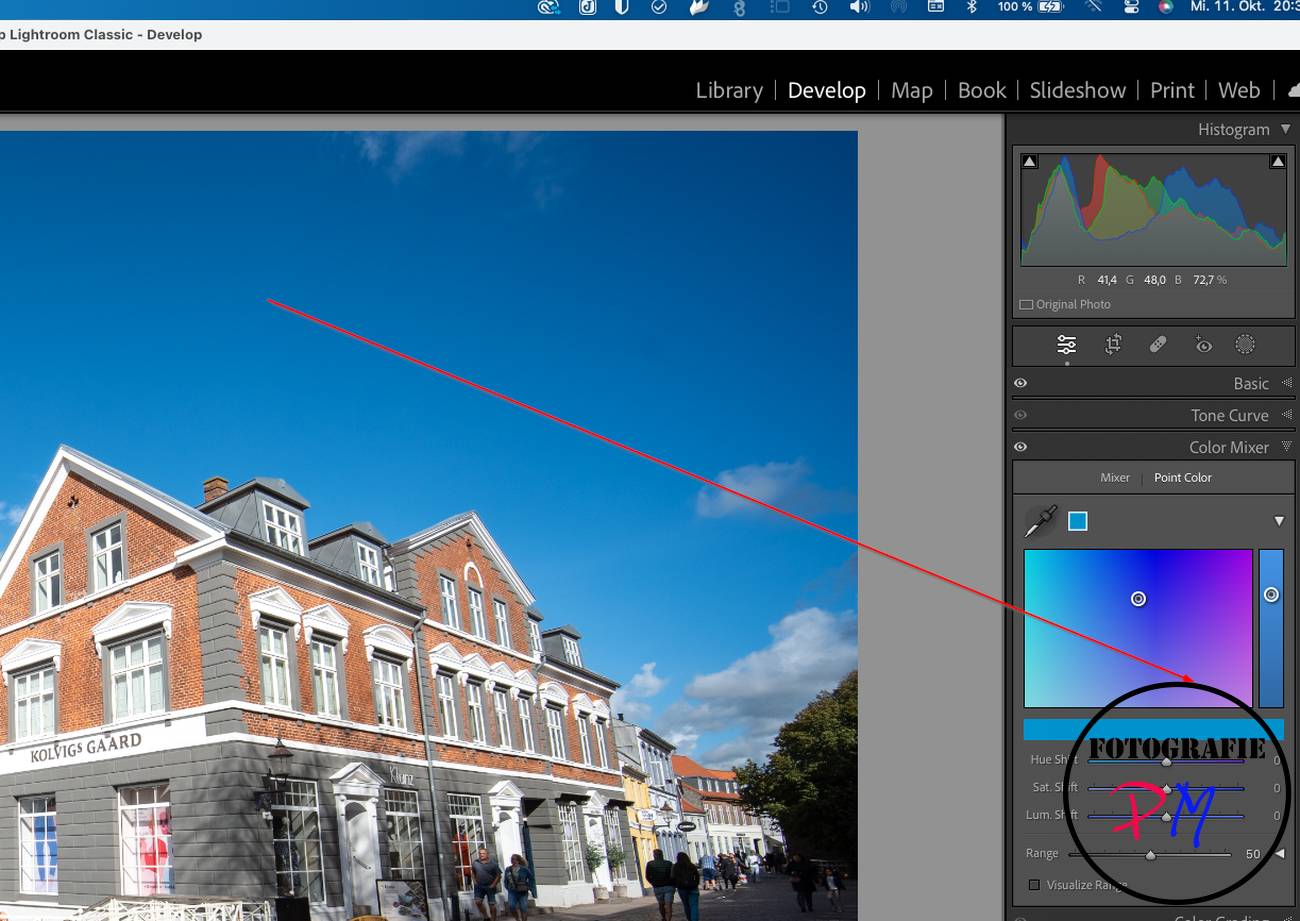Click the Histogram panel title
This screenshot has width=1300, height=921.
[1234, 129]
